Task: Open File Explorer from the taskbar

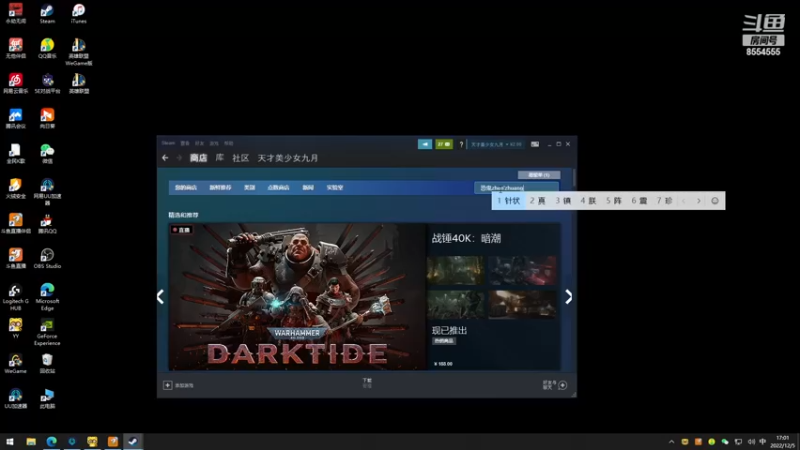Action: coord(31,442)
